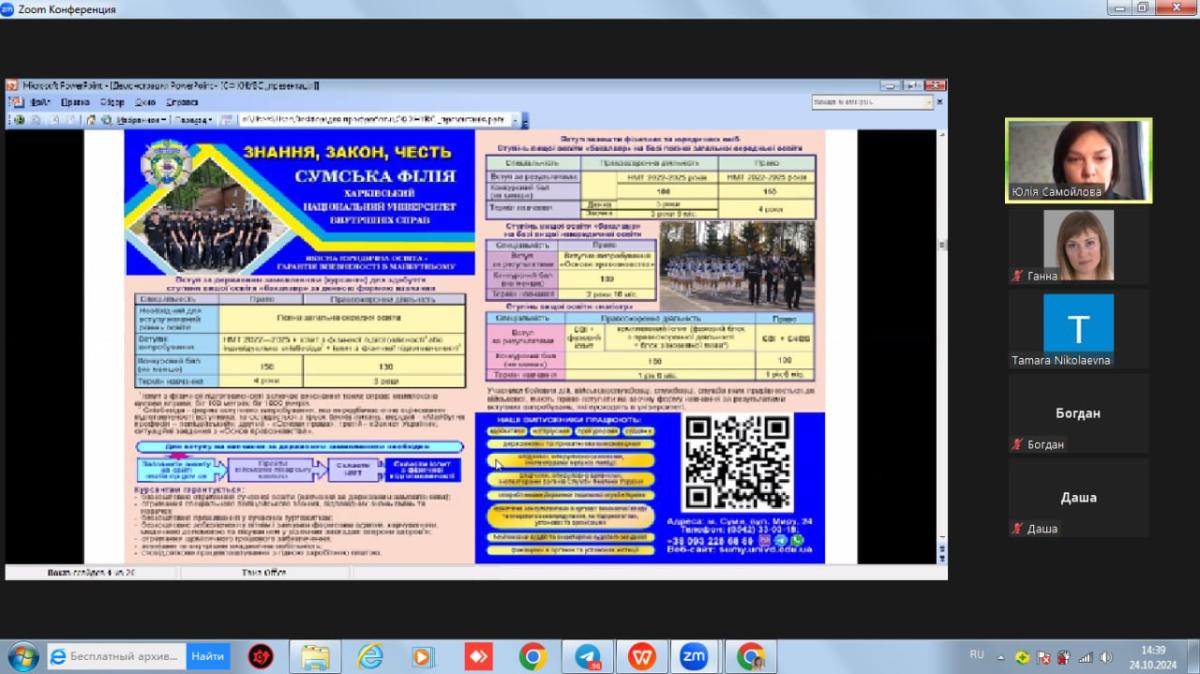
Task: Open the red AnyDesk taskbar icon
Action: (478, 656)
